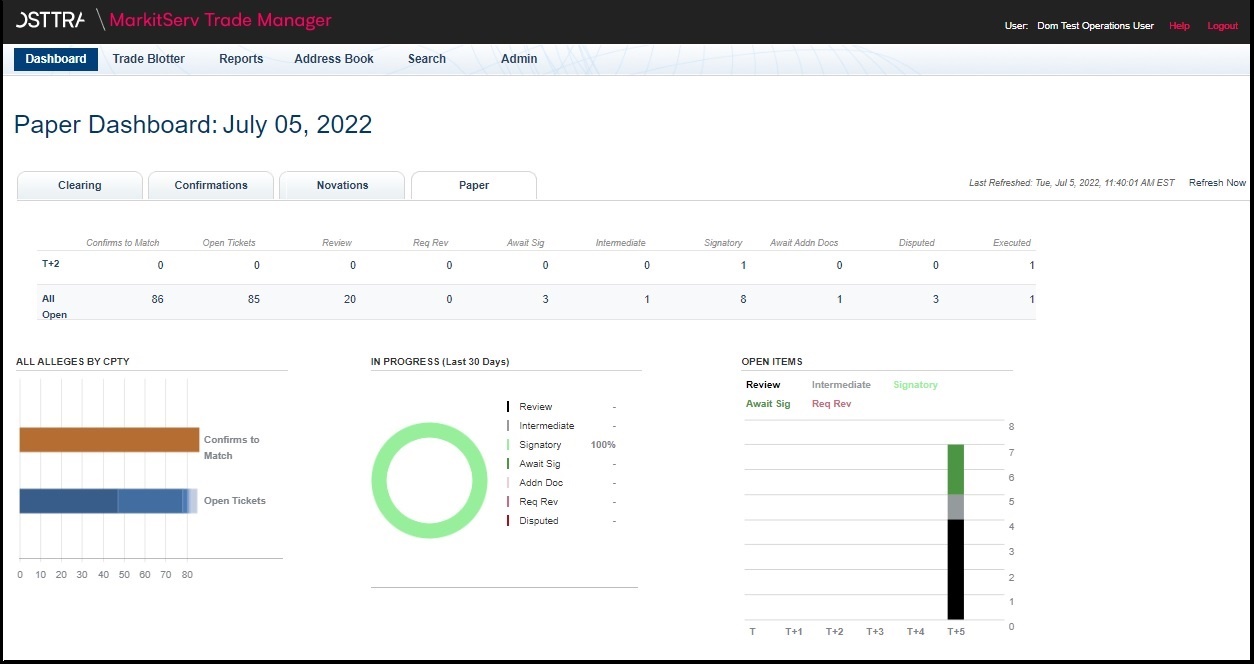Click the 100% Signatory value
This screenshot has width=1254, height=664.
coord(603,445)
